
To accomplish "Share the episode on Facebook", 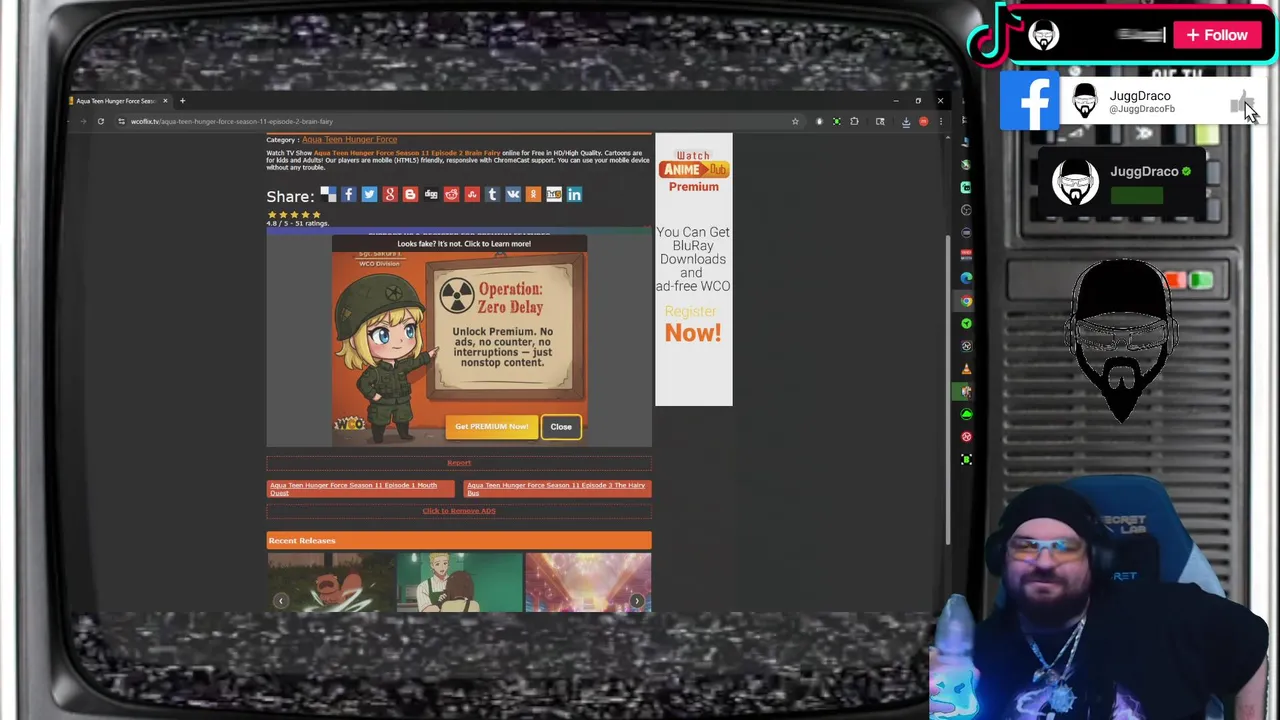I will (348, 195).
